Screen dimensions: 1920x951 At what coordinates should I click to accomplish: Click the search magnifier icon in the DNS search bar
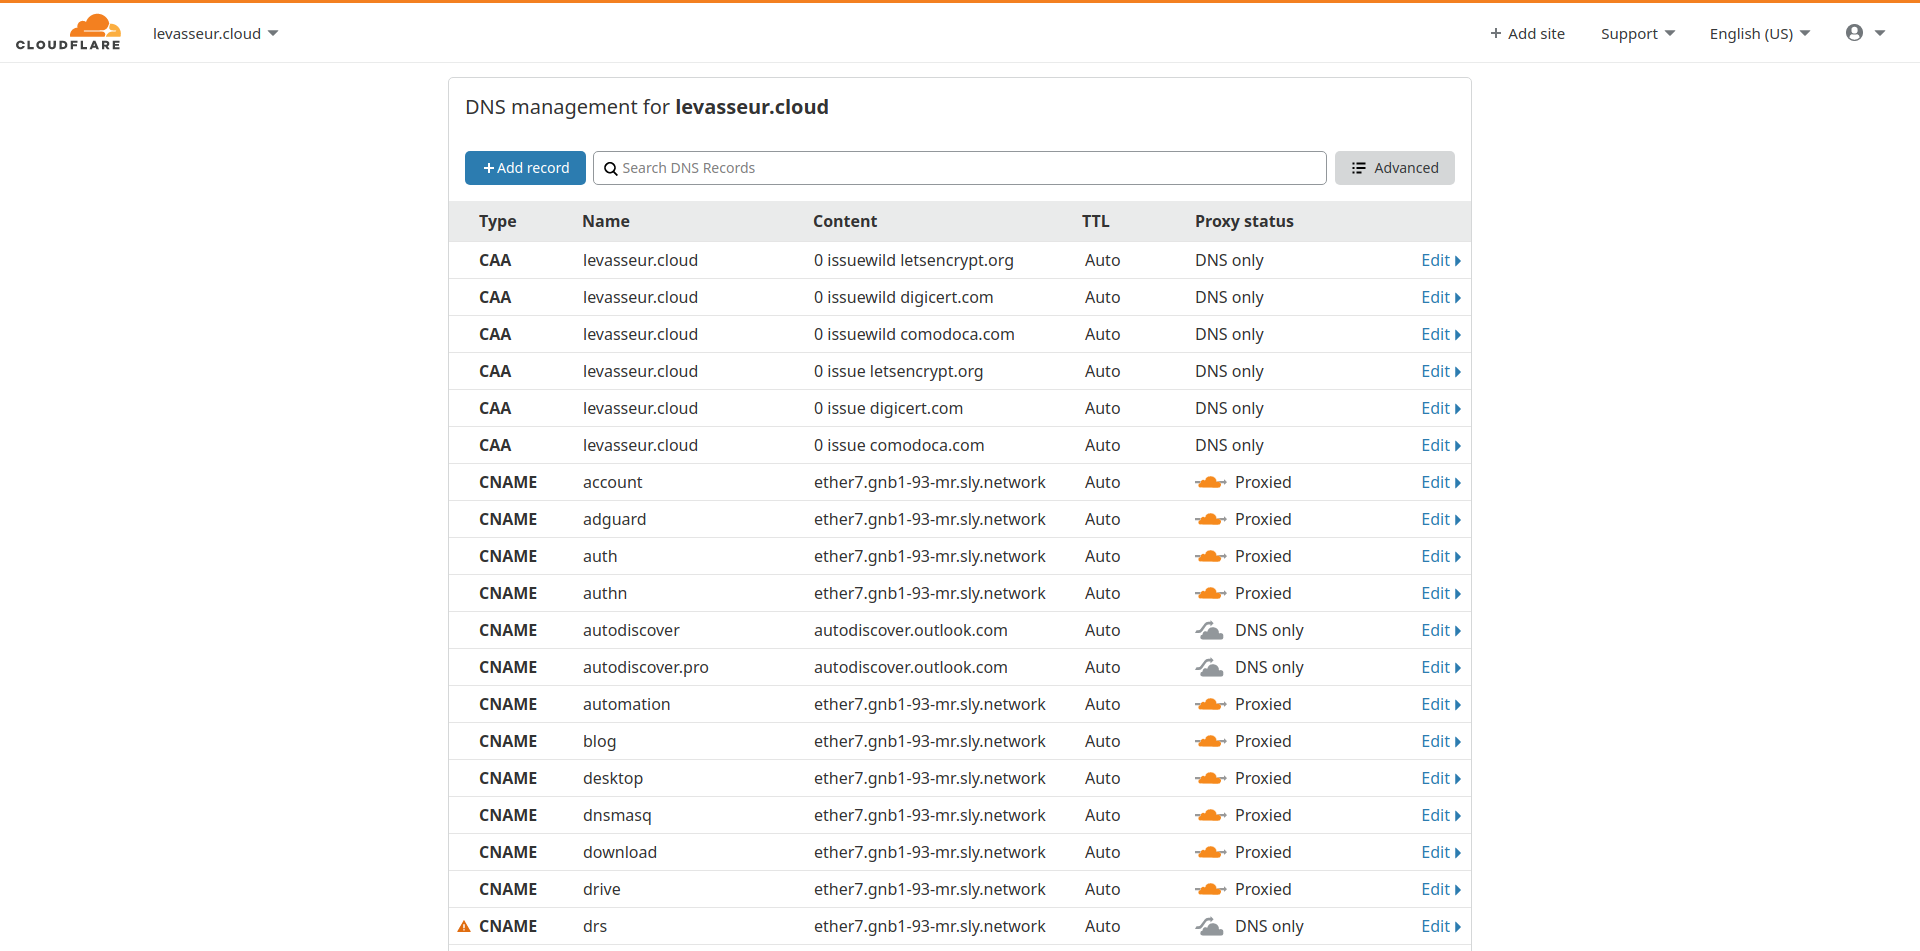611,168
